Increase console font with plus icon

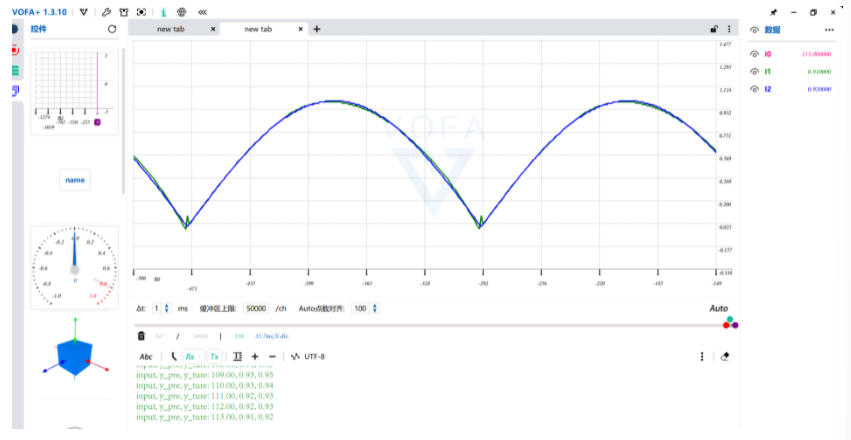[x=255, y=356]
